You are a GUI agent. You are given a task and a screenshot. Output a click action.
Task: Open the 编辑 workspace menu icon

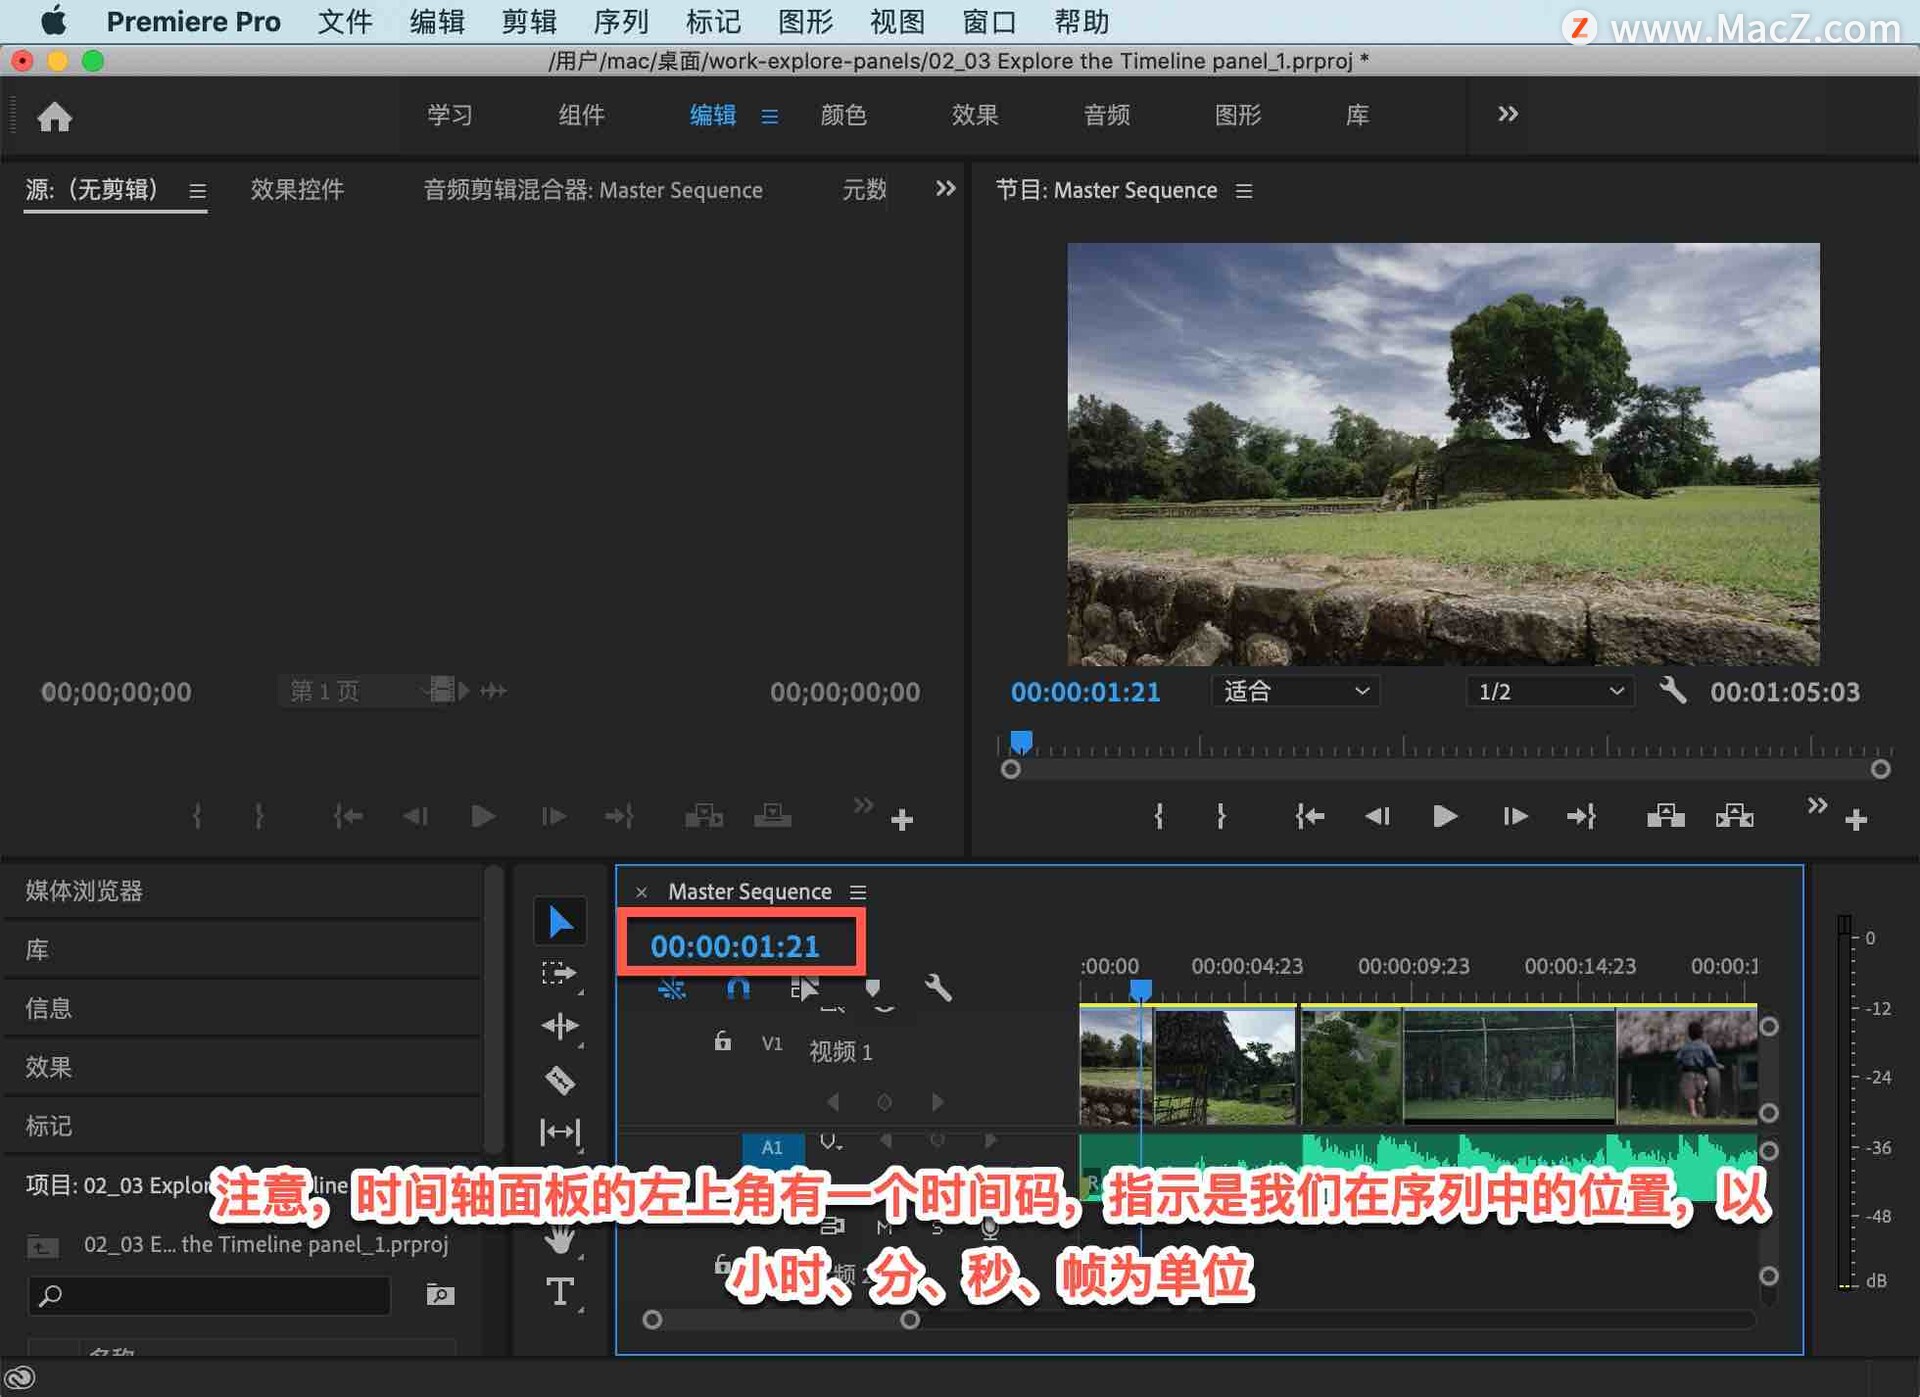tap(769, 116)
